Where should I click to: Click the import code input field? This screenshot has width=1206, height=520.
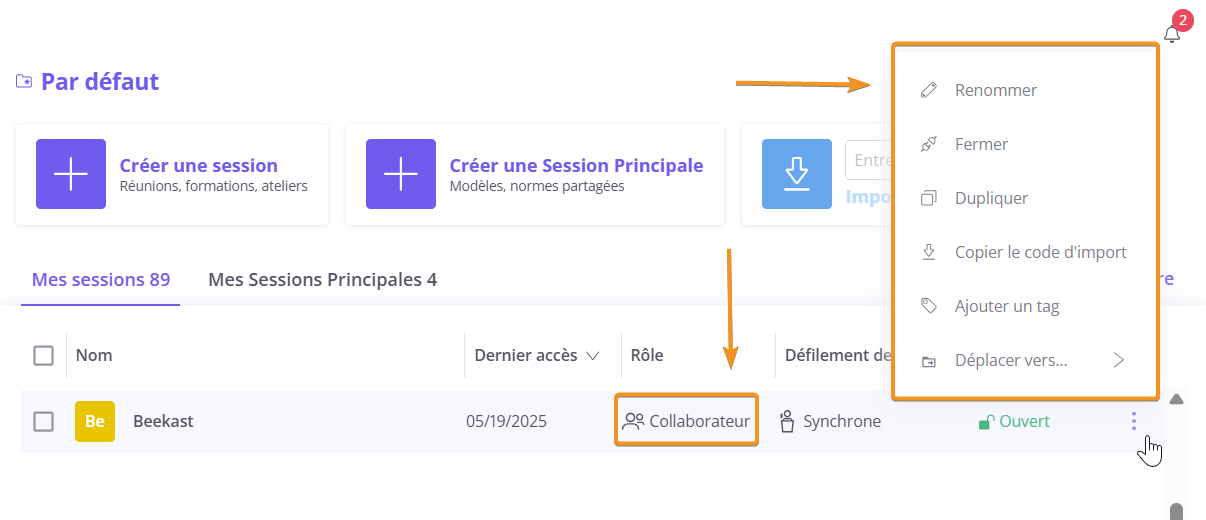[x=868, y=160]
